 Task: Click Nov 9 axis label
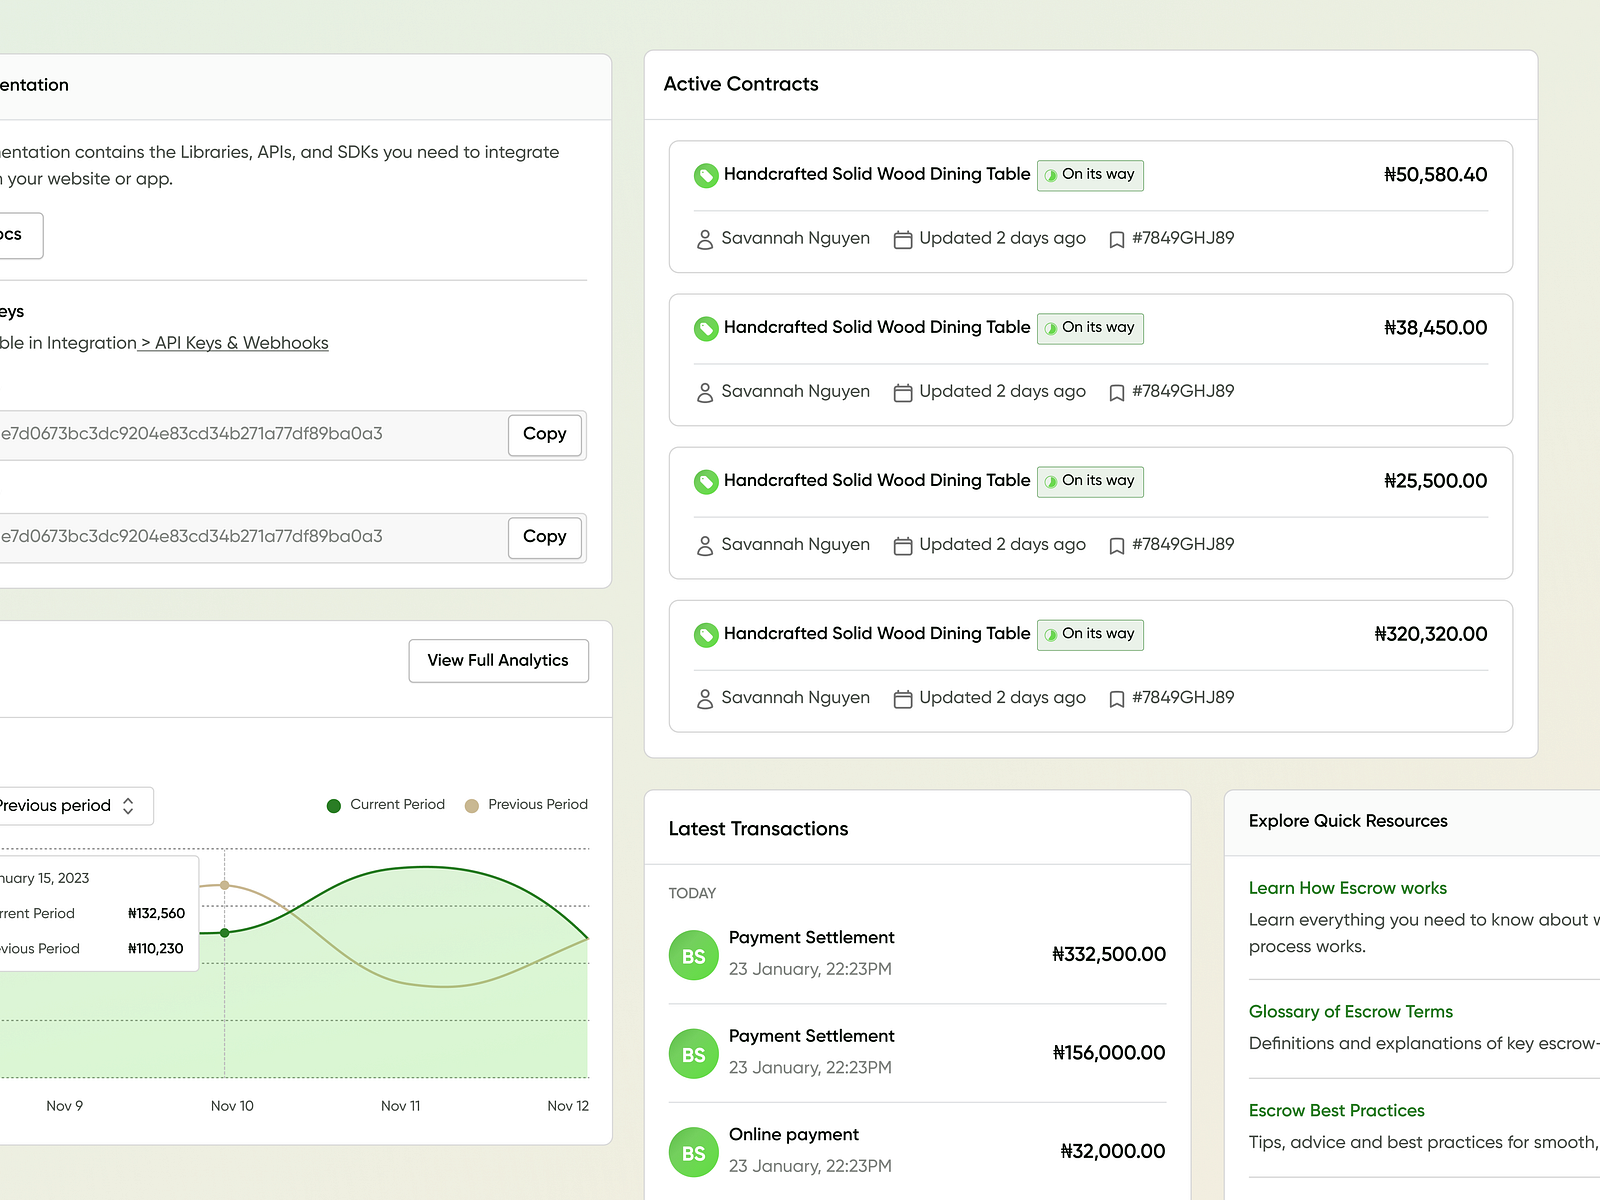click(x=65, y=1106)
